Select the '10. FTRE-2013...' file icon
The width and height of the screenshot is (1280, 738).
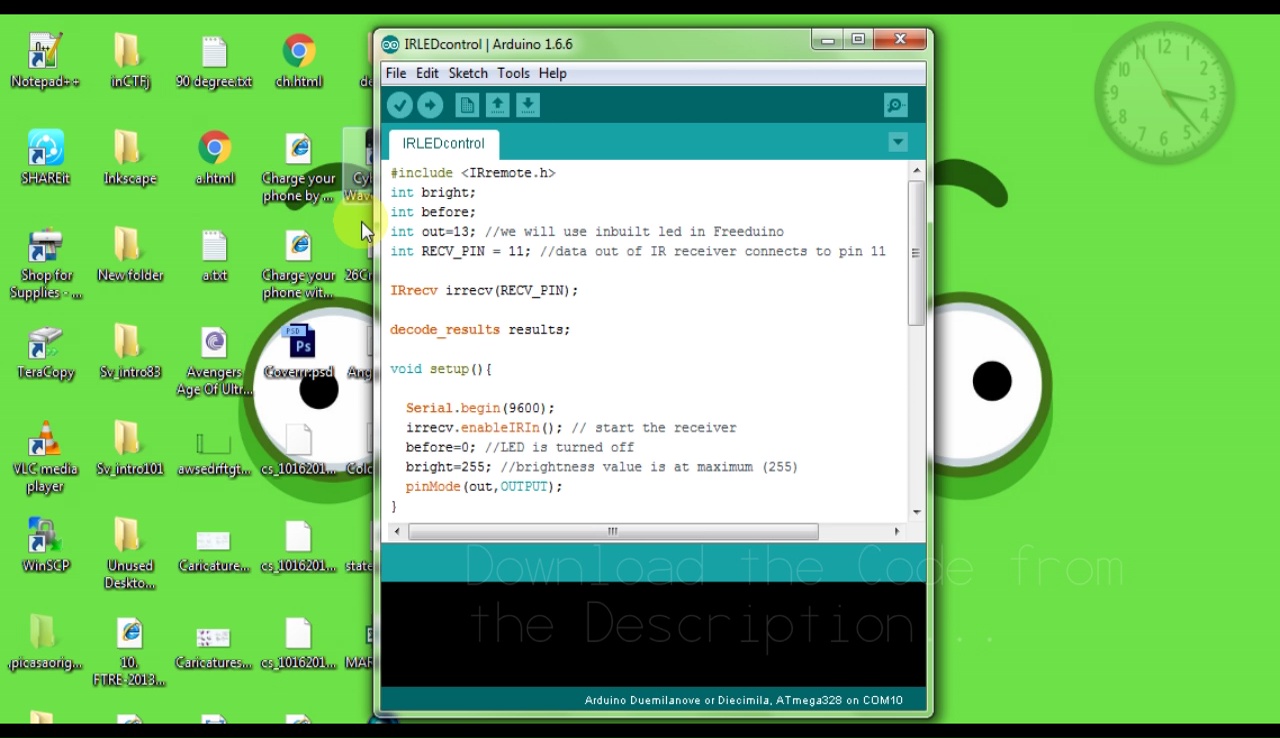tap(130, 652)
